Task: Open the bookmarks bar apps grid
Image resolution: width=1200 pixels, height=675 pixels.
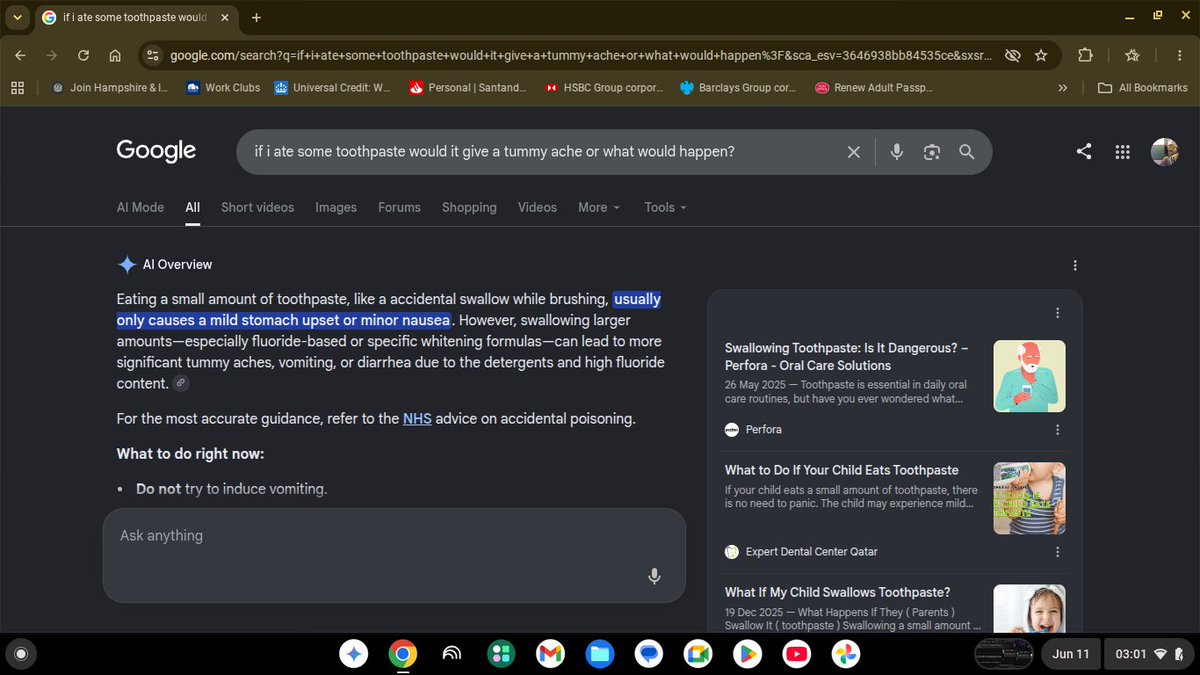Action: [17, 88]
